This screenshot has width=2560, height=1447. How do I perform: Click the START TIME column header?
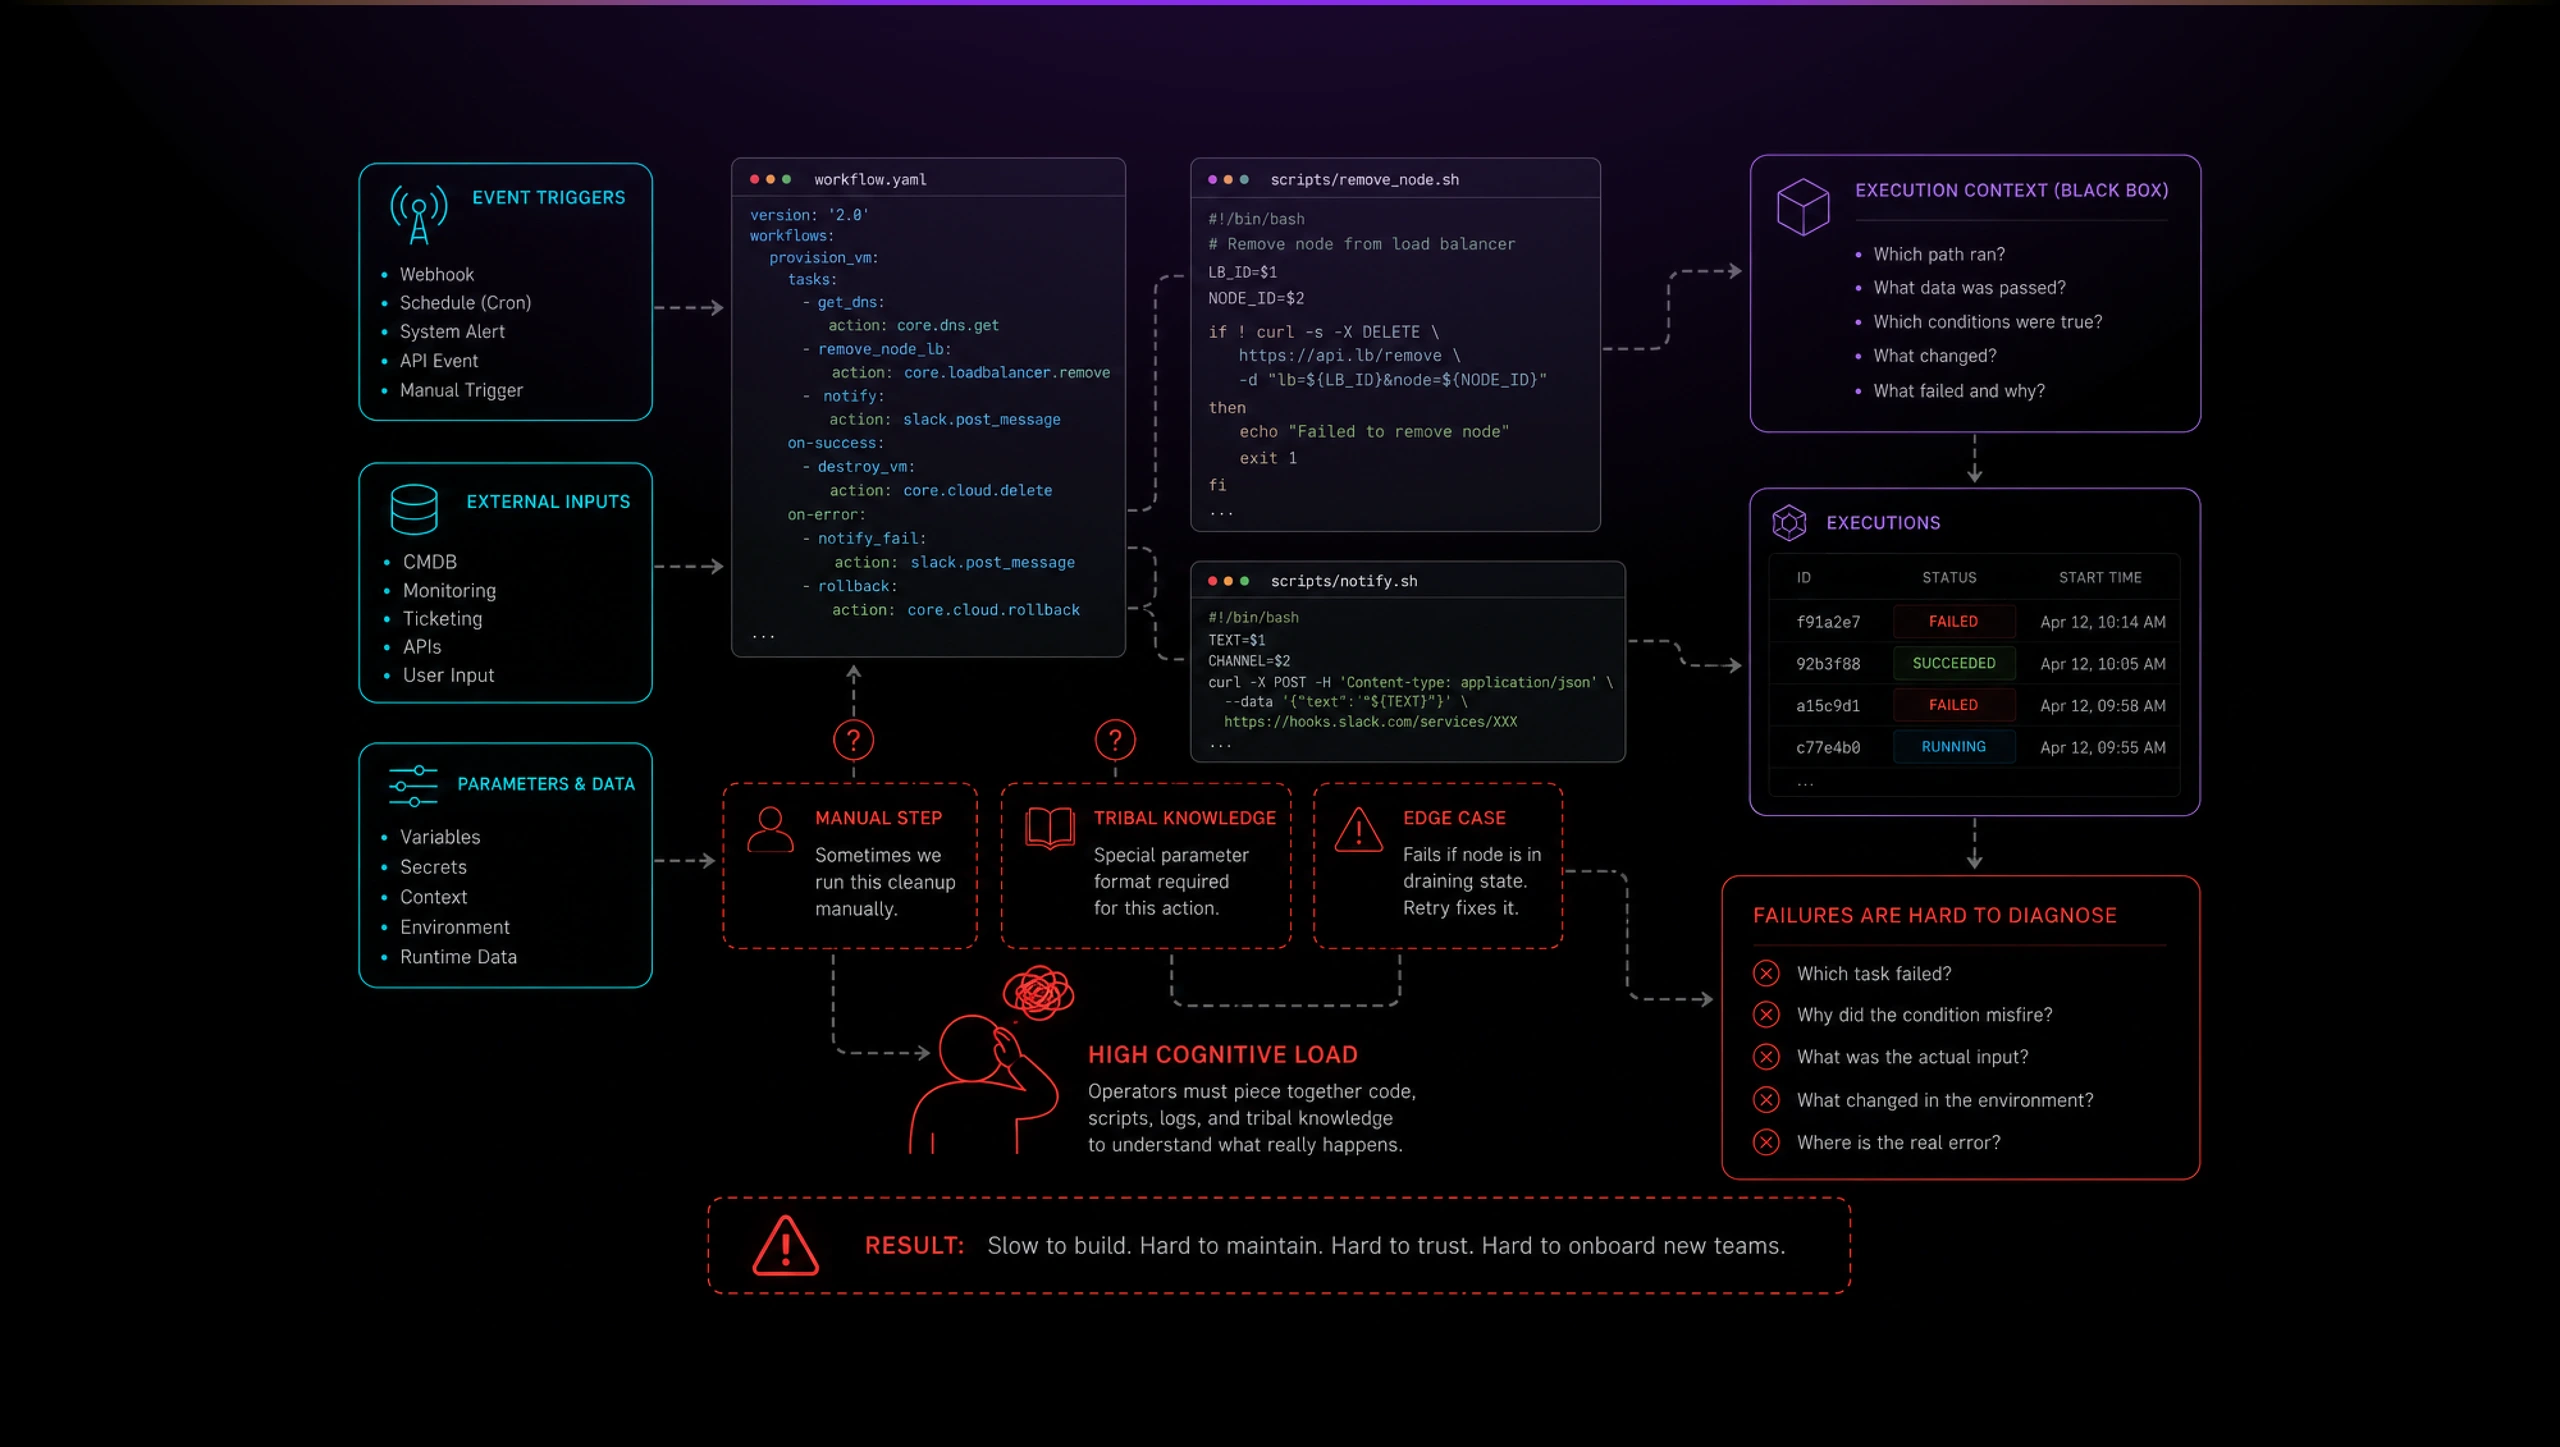pyautogui.click(x=2100, y=578)
